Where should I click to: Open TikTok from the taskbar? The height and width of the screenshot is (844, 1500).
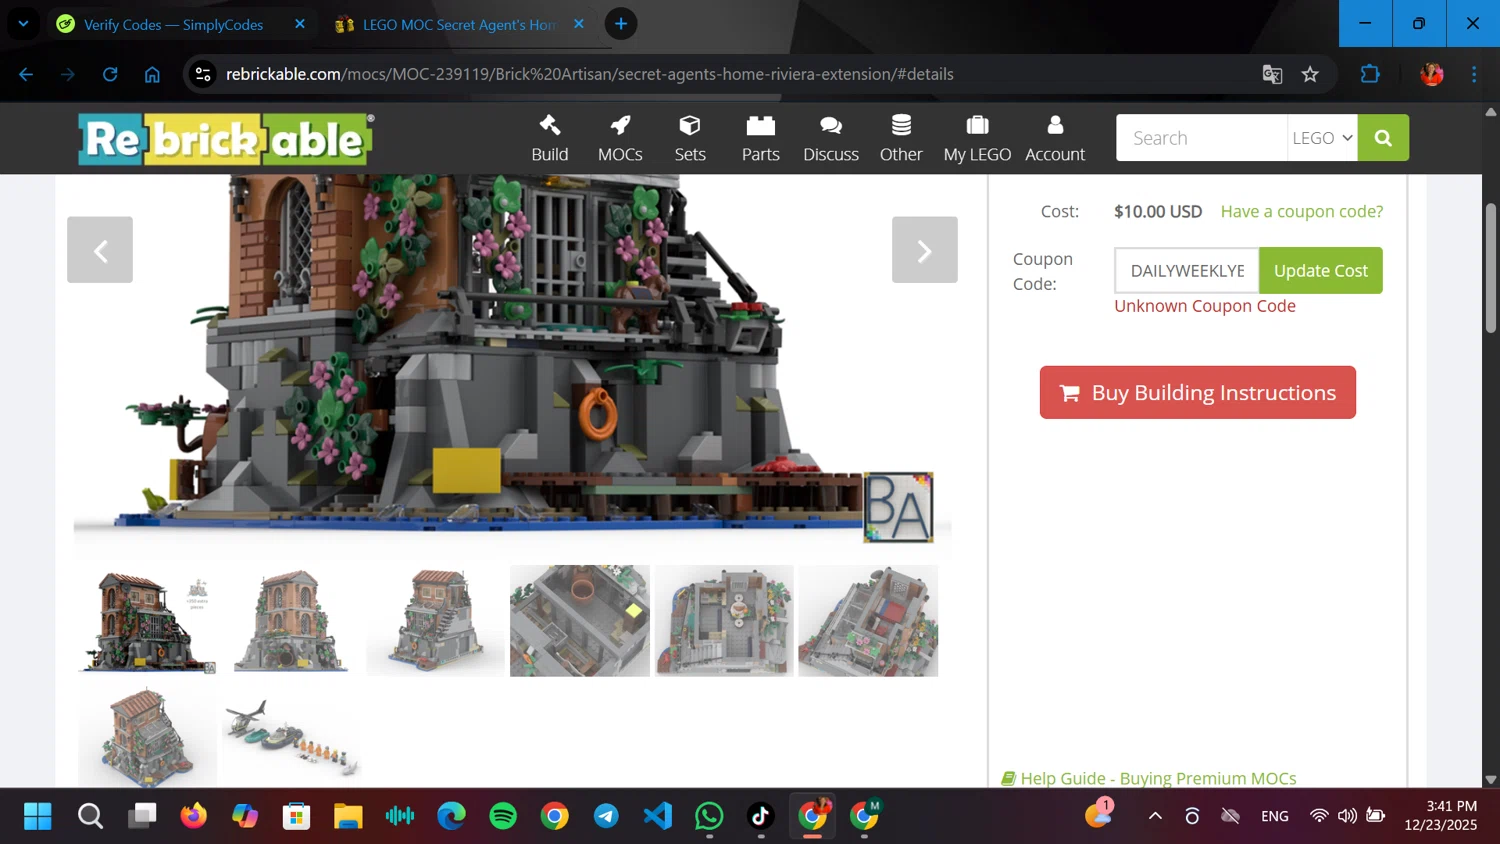761,816
